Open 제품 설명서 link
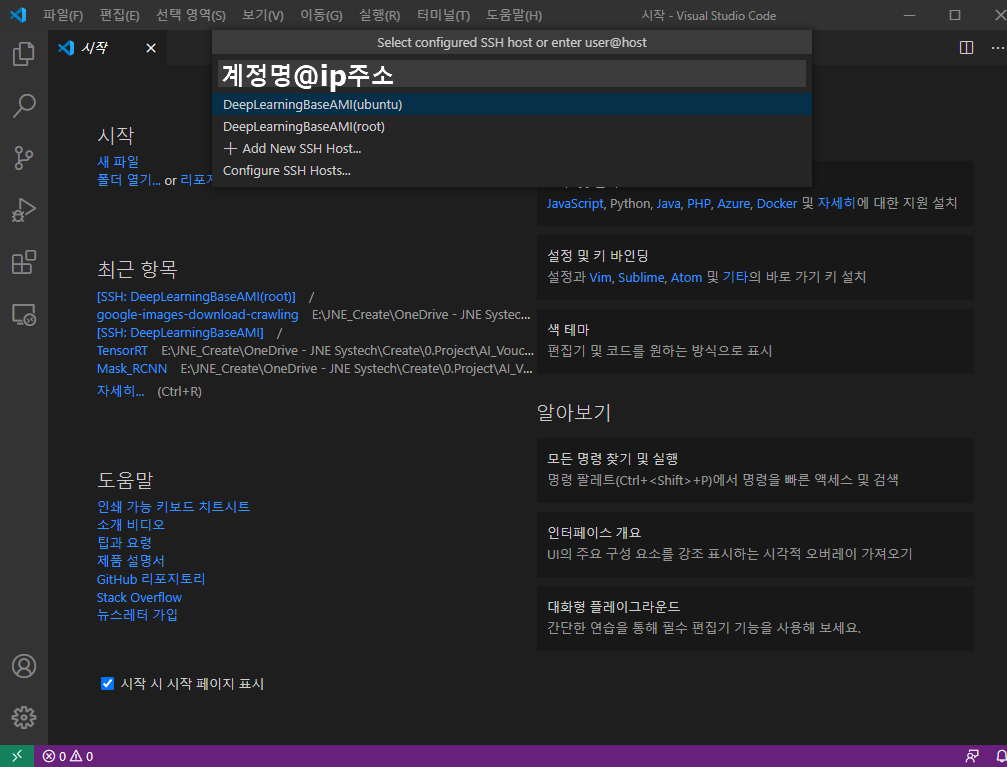 point(131,560)
